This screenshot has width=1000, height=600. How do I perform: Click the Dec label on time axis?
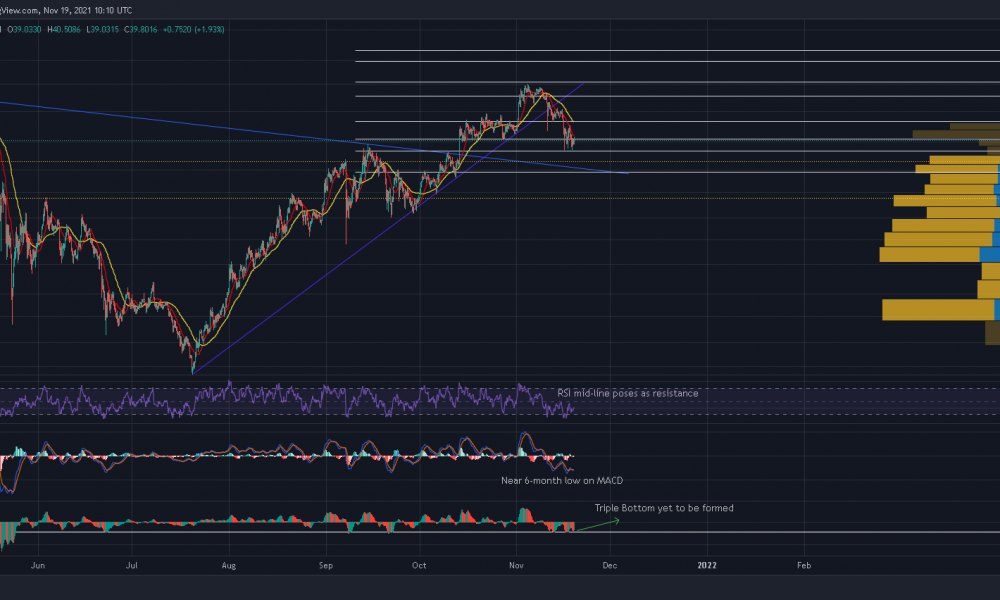[x=610, y=566]
